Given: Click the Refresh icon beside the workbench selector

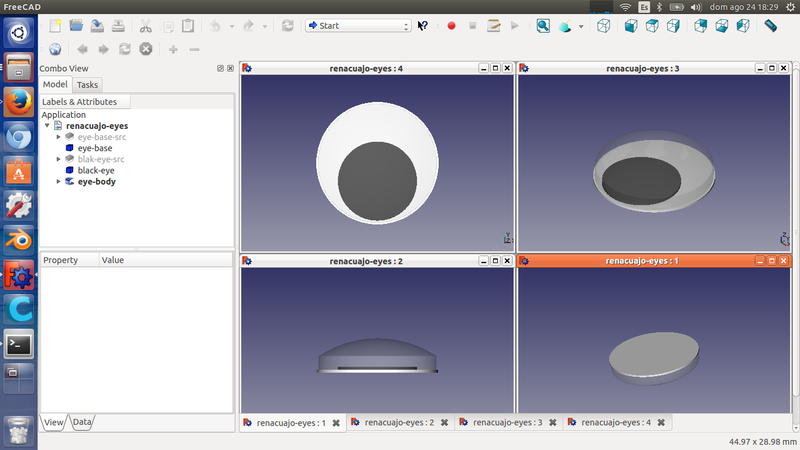Looking at the screenshot, I should tap(288, 26).
